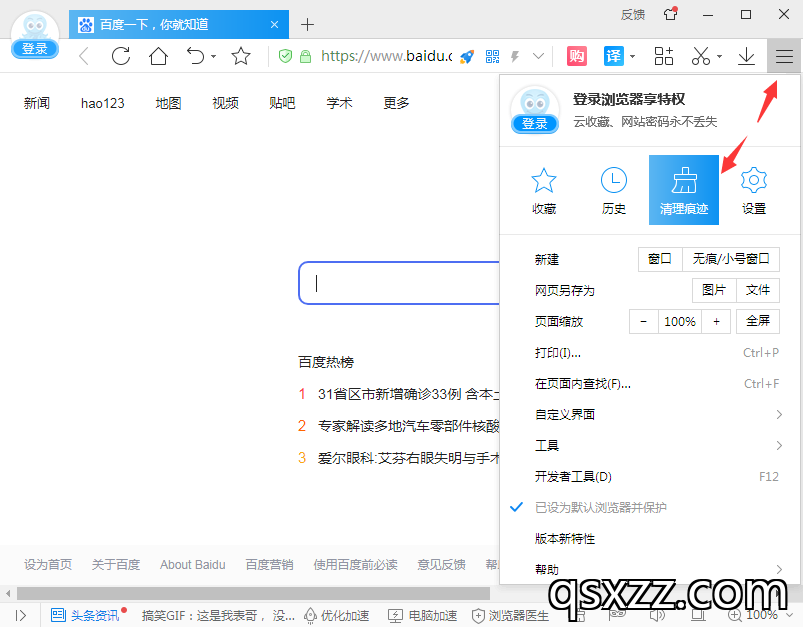The image size is (803, 627).
Task: Open a new tab with plus button
Action: 307,25
